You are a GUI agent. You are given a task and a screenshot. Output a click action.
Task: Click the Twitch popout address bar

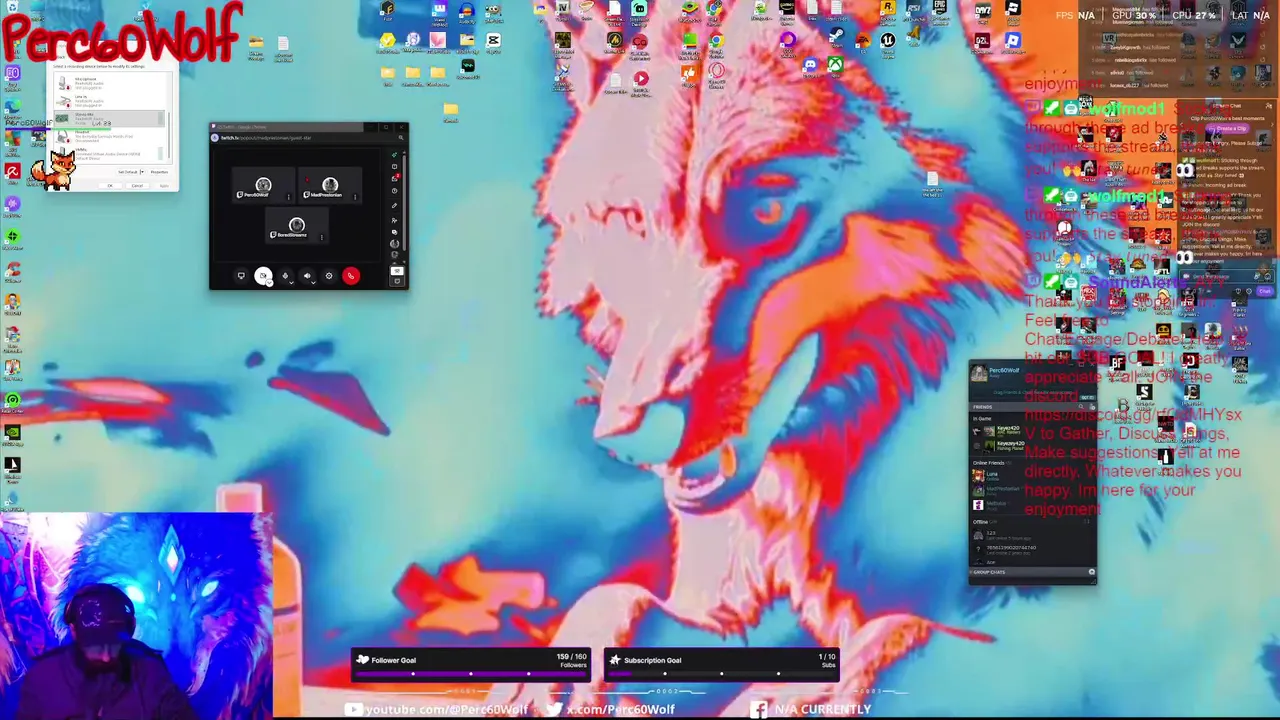tap(265, 138)
